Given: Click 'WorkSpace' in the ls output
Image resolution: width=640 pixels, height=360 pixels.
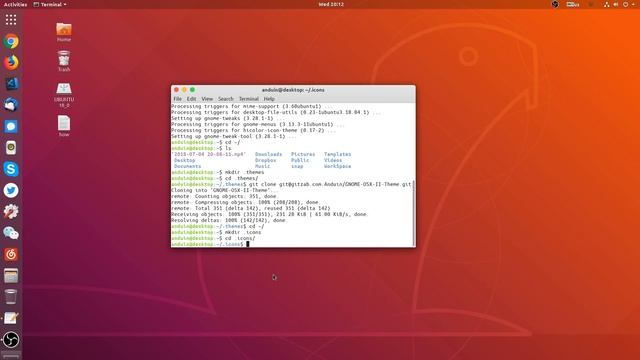Looking at the screenshot, I should (x=338, y=167).
